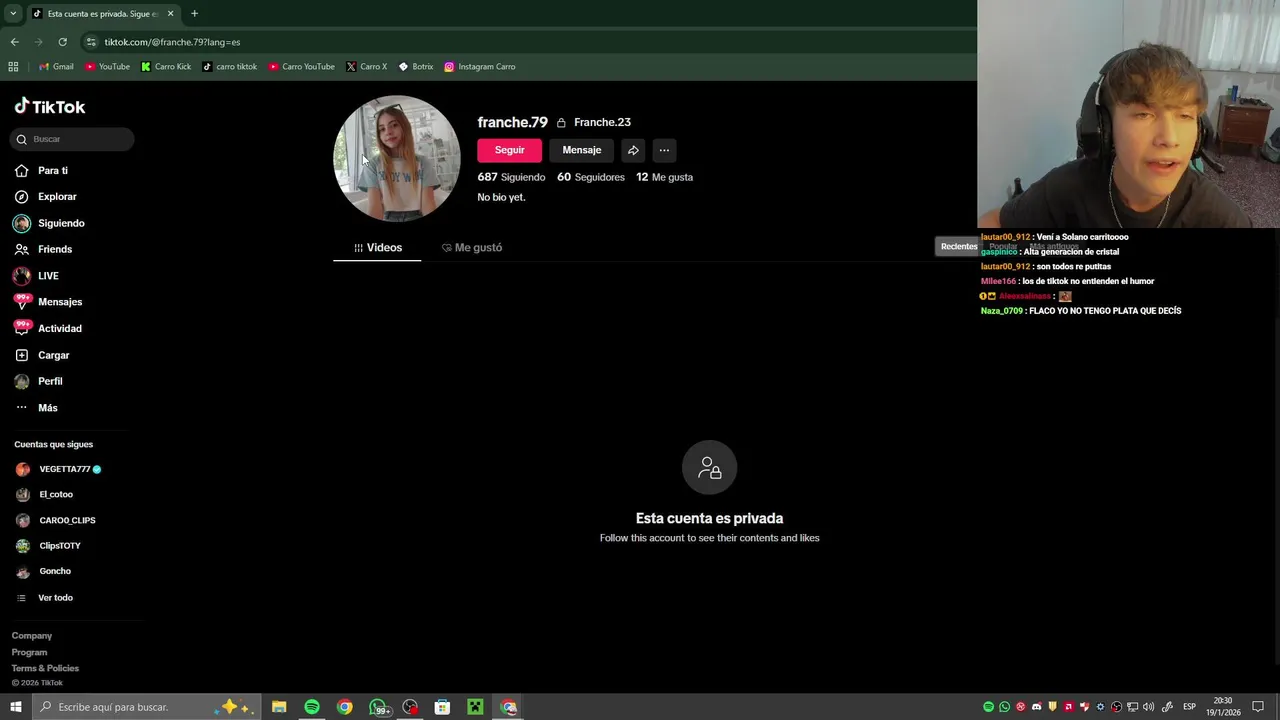Open Goncho followed account
Image resolution: width=1280 pixels, height=720 pixels.
pyautogui.click(x=43, y=571)
